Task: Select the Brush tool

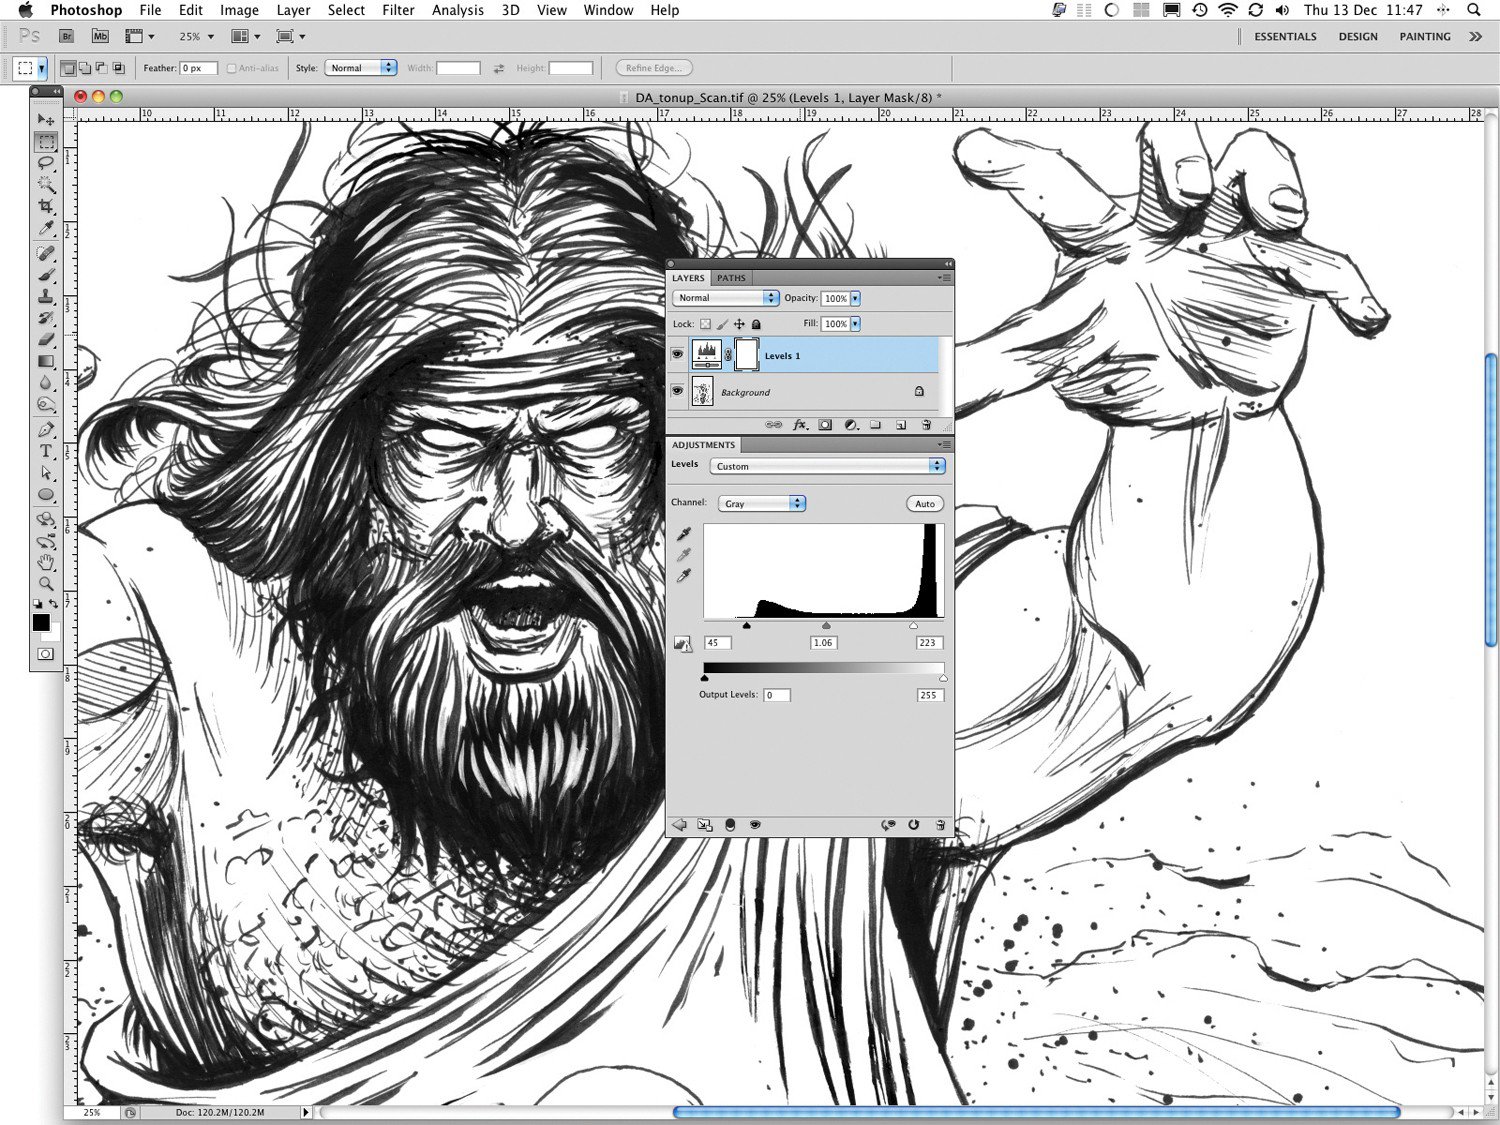Action: tap(45, 275)
